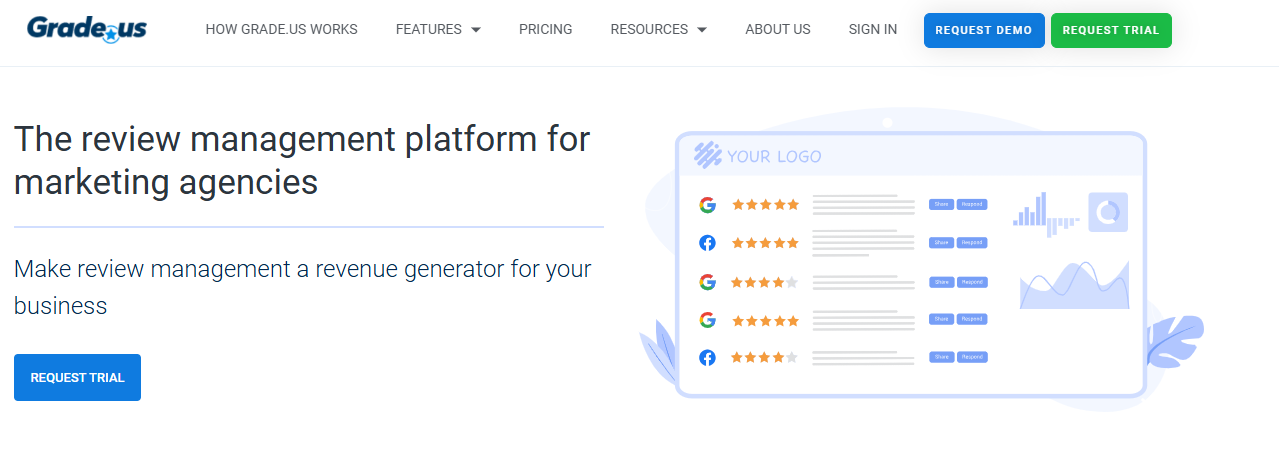Go to the Pricing page

(545, 30)
